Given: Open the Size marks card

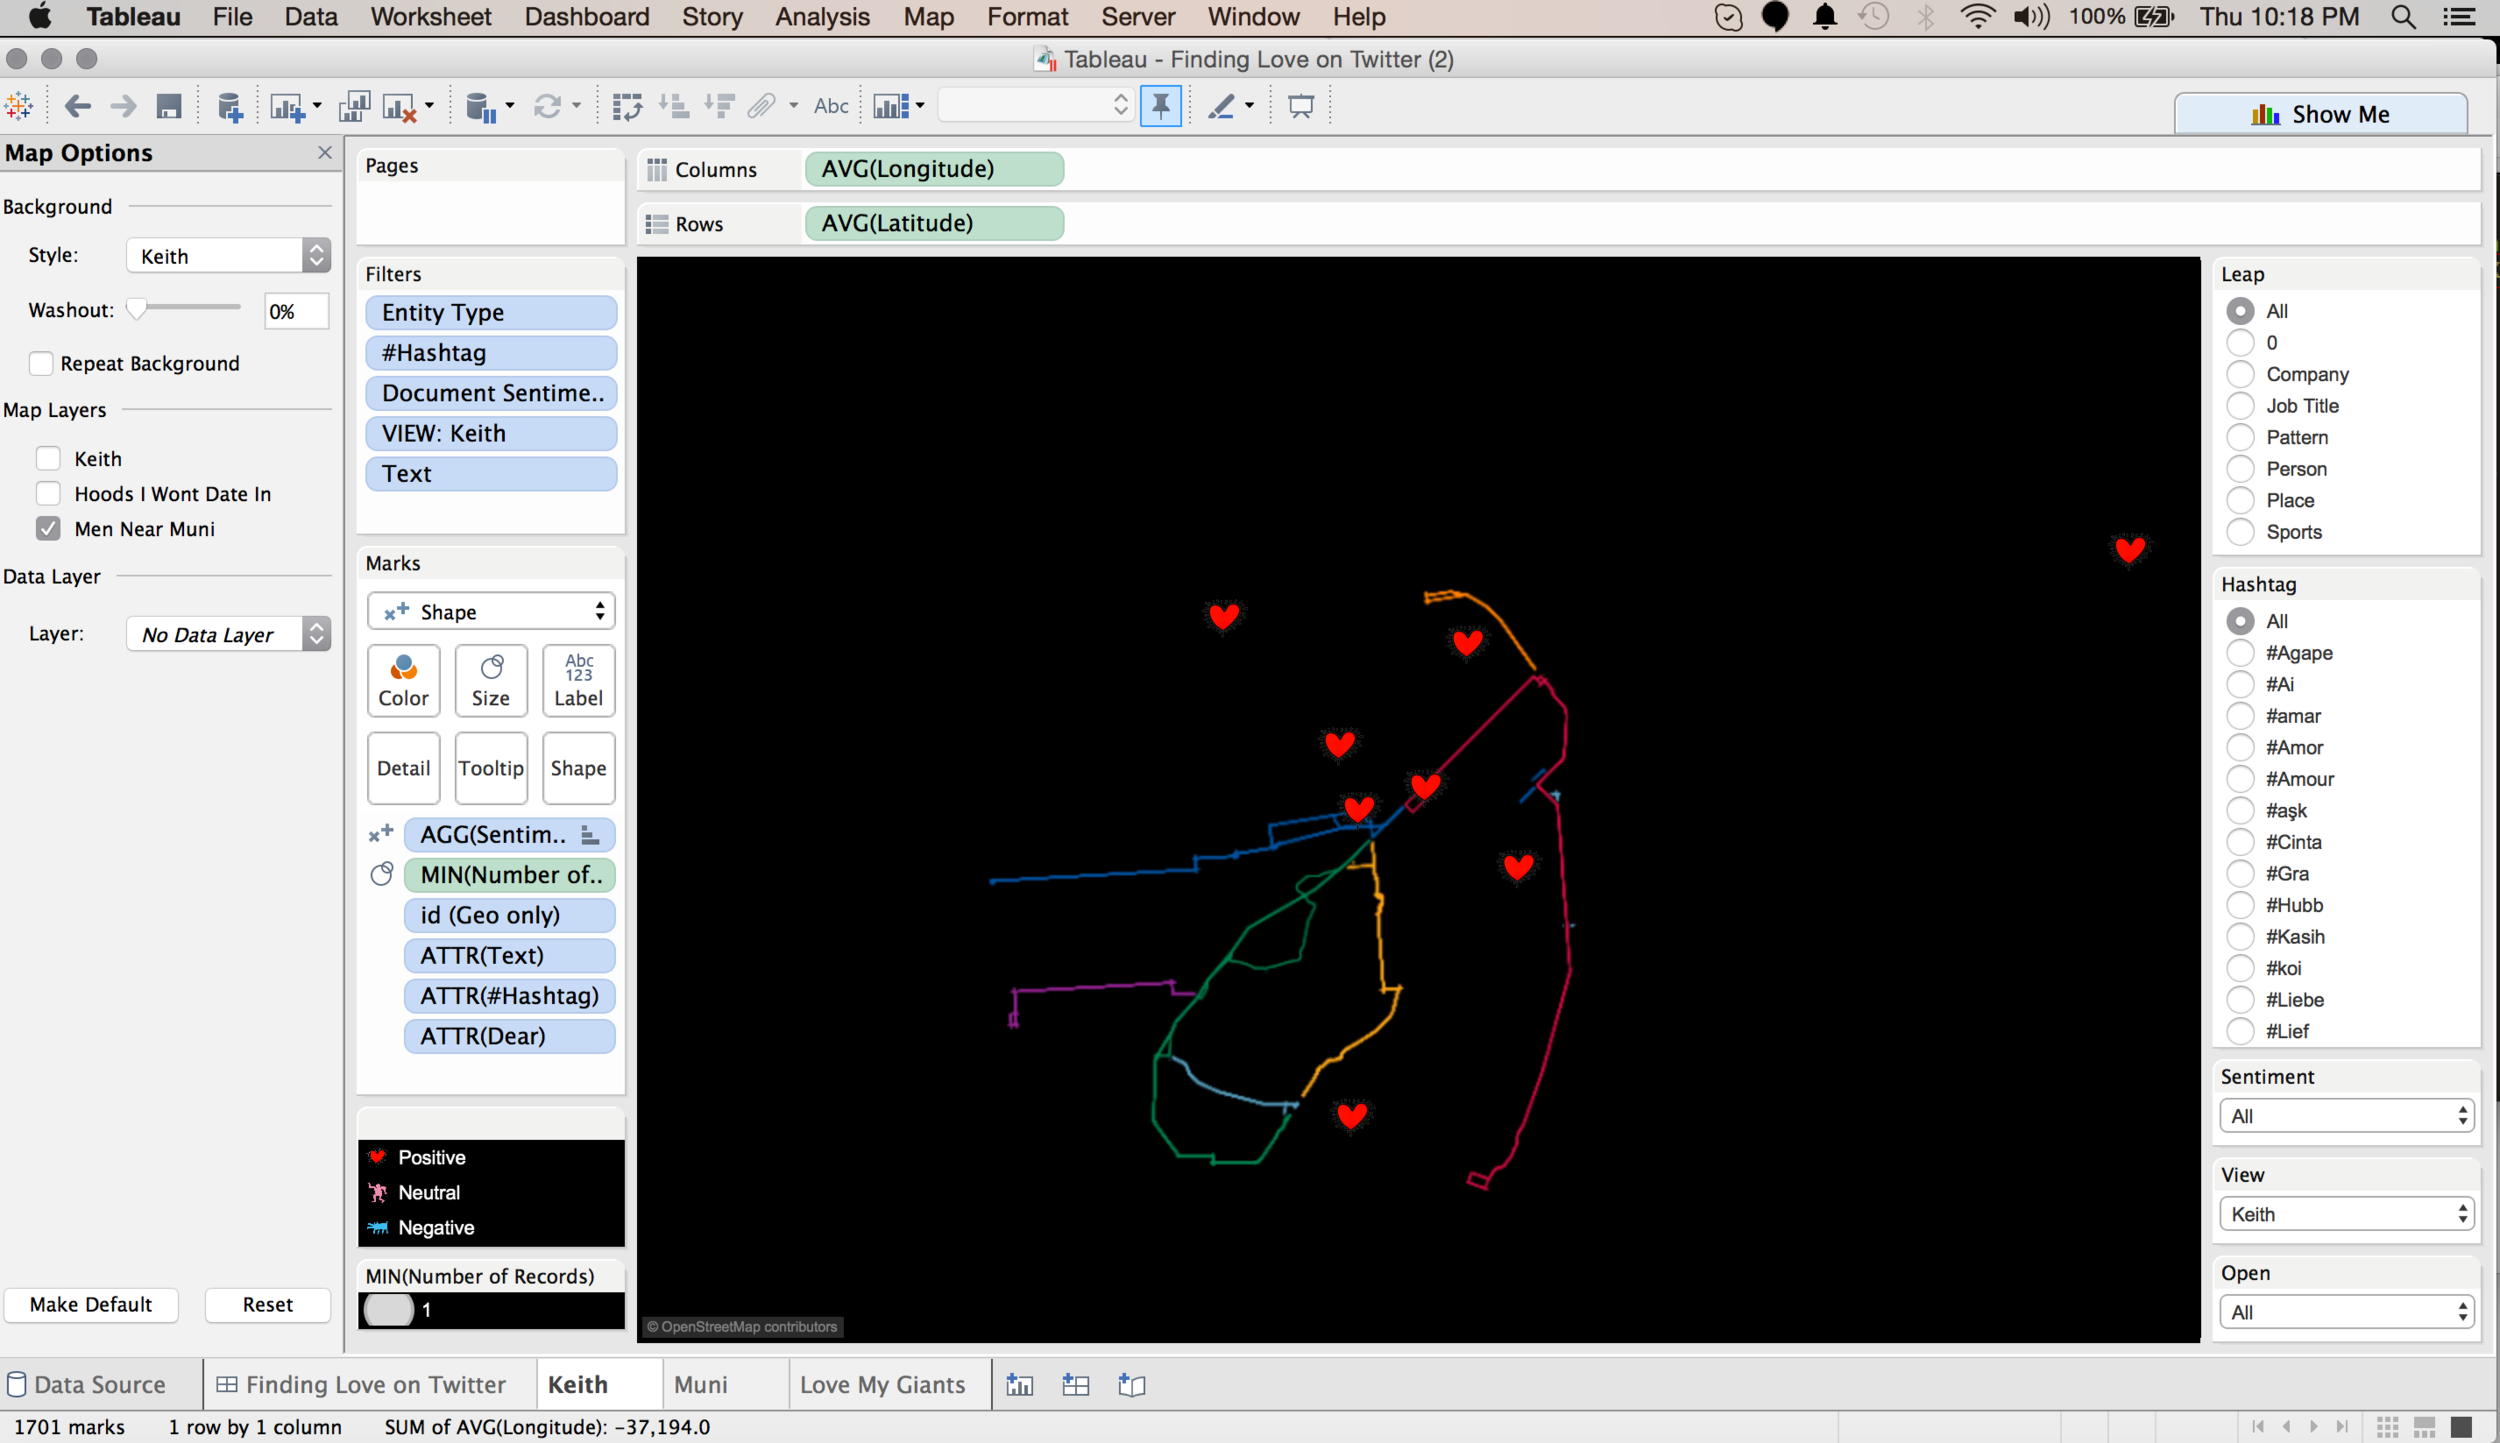Looking at the screenshot, I should click(491, 680).
